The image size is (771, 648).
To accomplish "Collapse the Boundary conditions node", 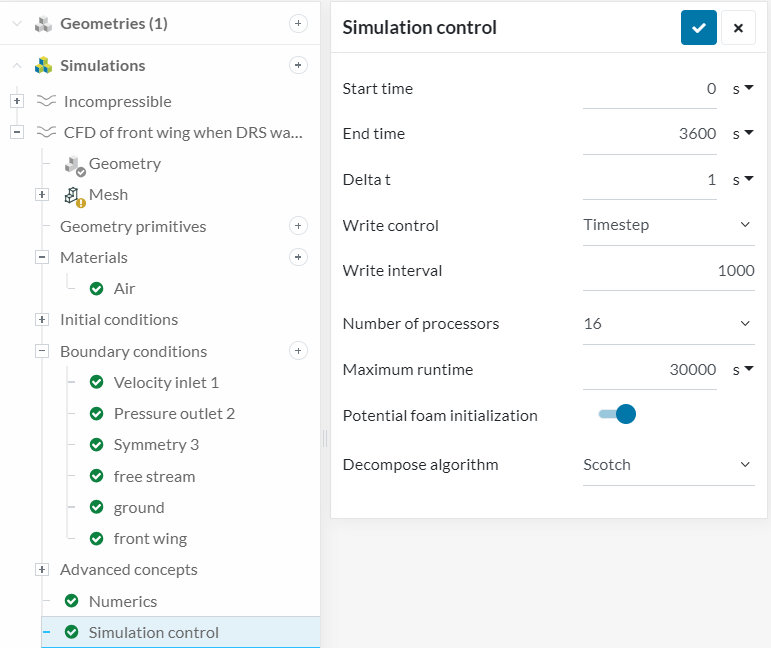I will click(42, 351).
